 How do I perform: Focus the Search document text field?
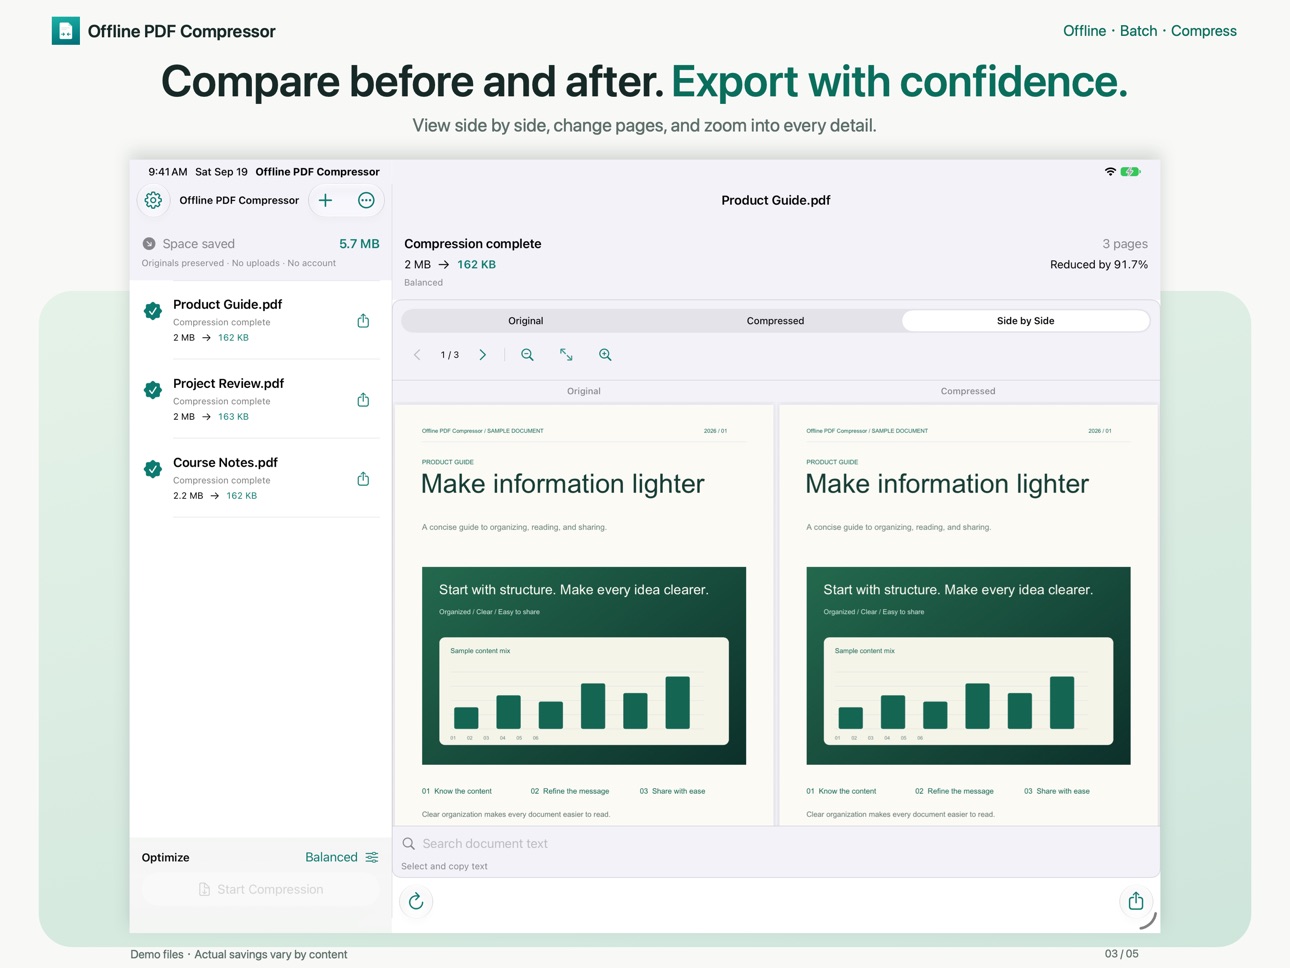coord(776,843)
